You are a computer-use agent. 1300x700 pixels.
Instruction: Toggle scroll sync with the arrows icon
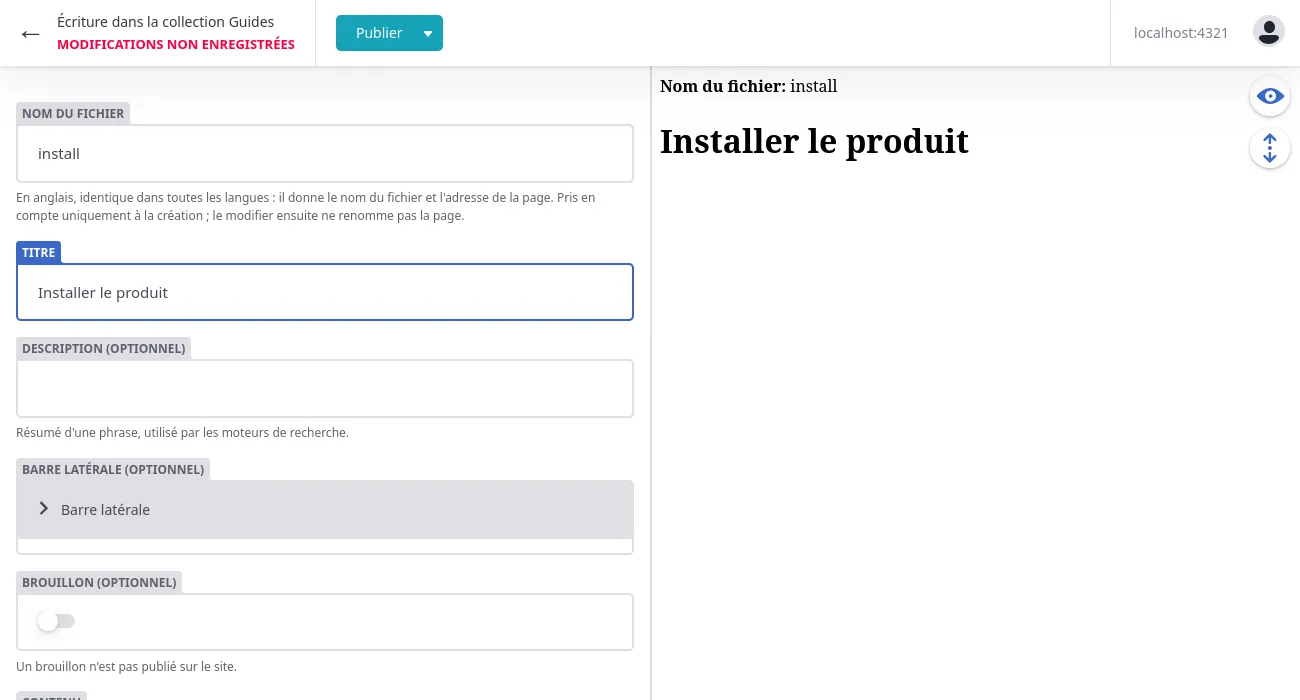click(1270, 148)
